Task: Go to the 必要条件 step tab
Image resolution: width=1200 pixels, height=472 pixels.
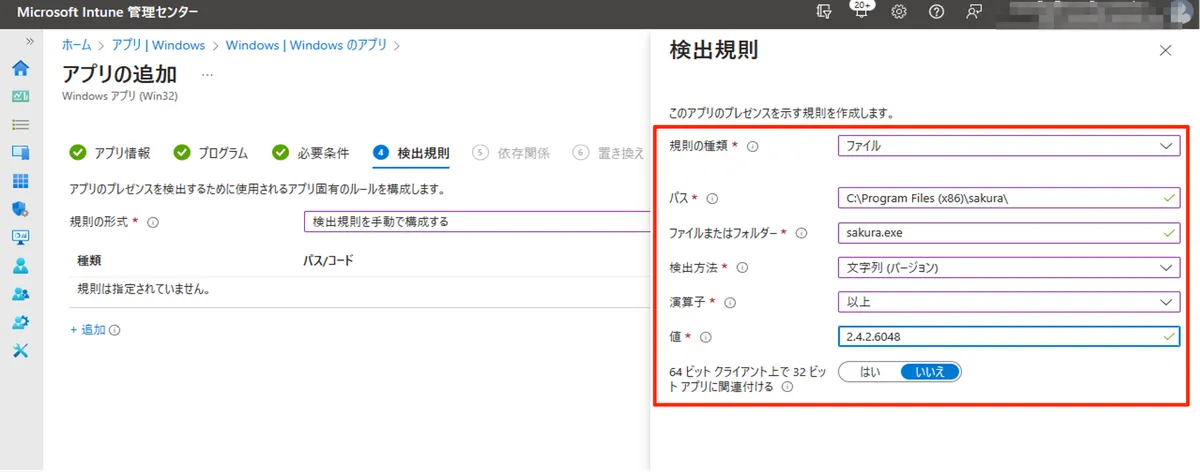Action: click(x=311, y=153)
